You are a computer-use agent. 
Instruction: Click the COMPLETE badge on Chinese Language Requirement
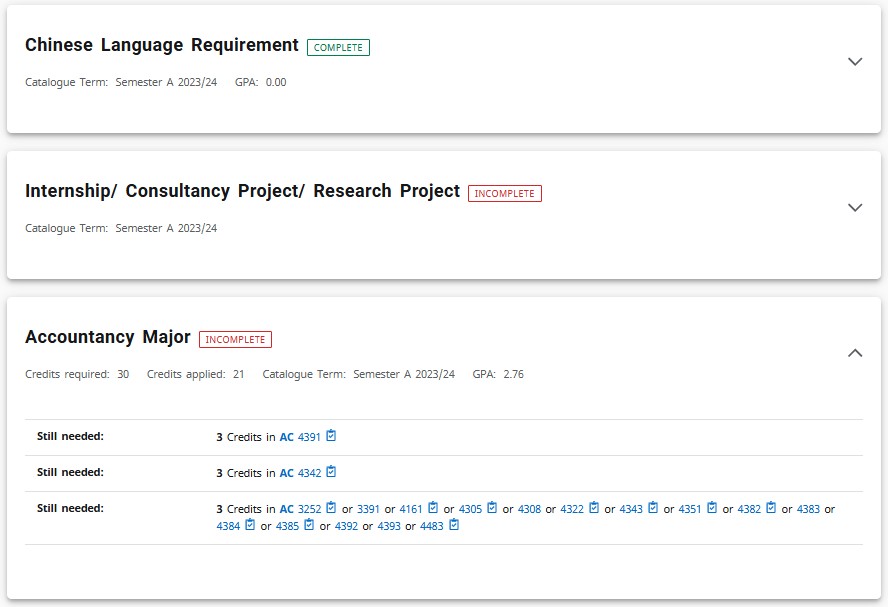(x=338, y=48)
